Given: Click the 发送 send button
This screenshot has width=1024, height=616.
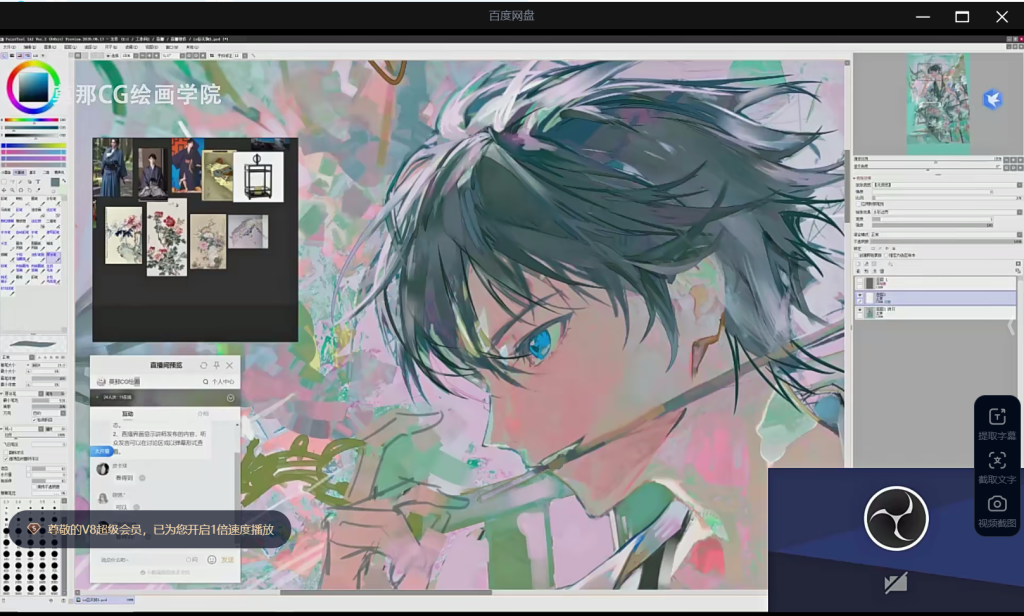Looking at the screenshot, I should (x=227, y=559).
